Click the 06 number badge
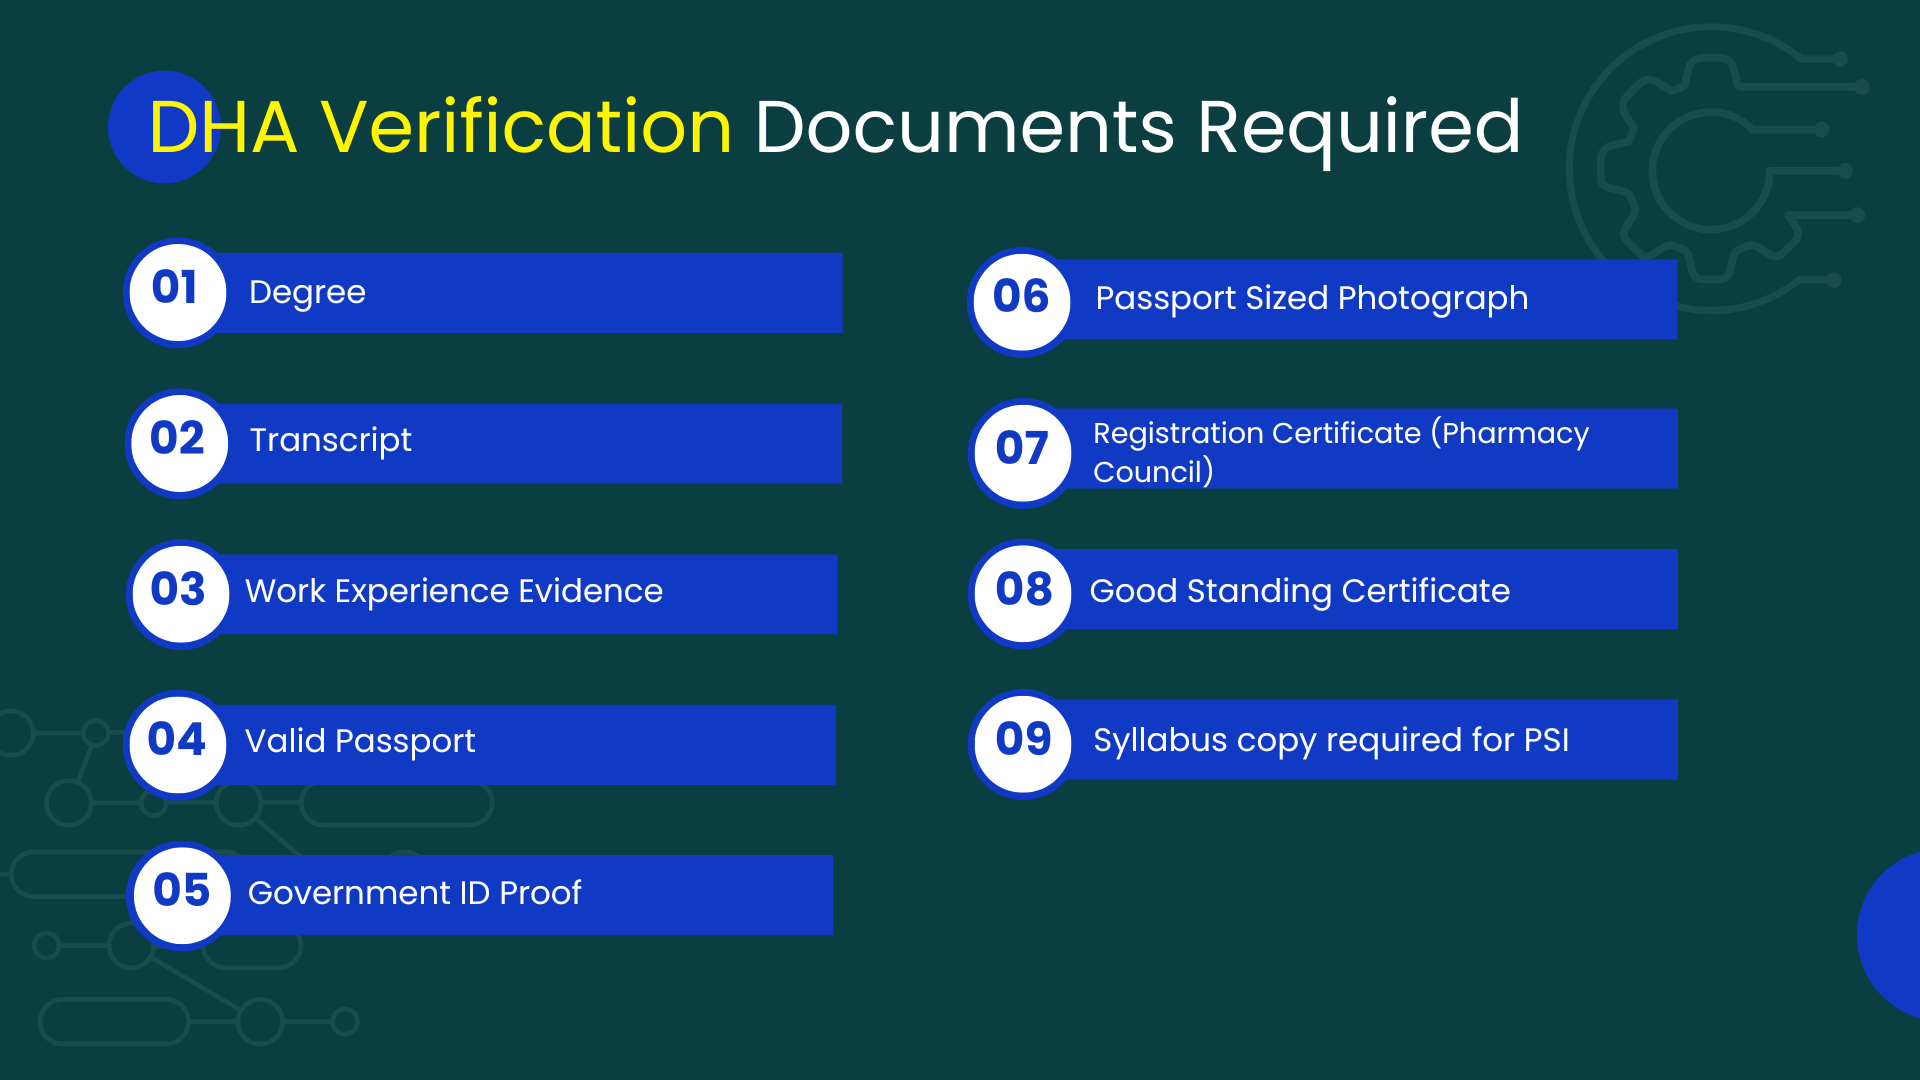The height and width of the screenshot is (1080, 1920). pyautogui.click(x=1021, y=301)
